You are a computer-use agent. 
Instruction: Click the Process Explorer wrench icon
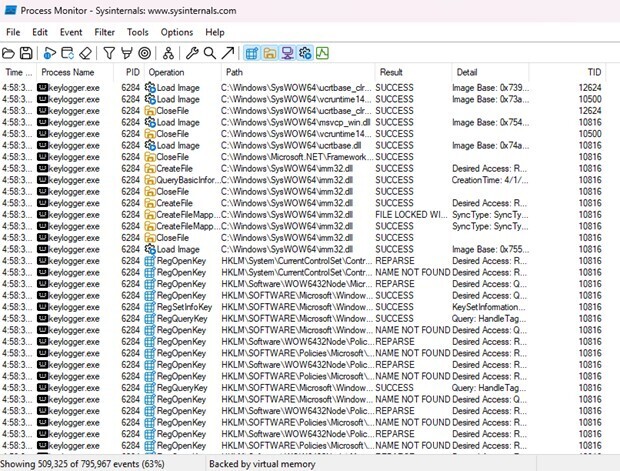coord(192,53)
